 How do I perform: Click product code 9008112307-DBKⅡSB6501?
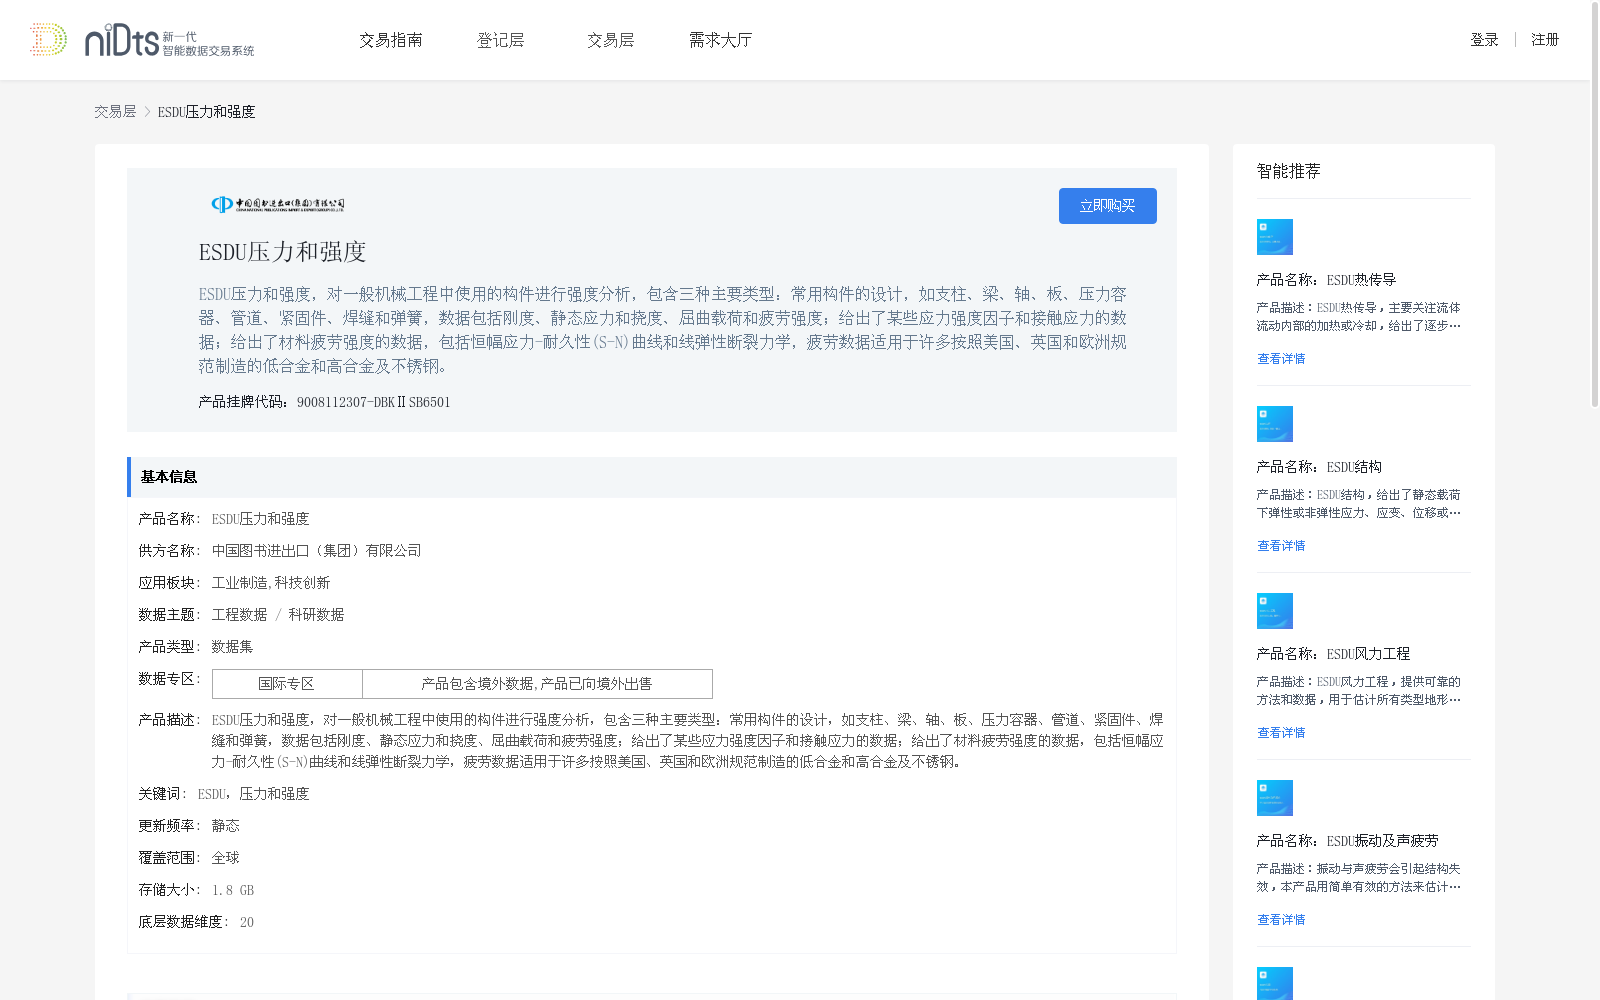point(373,402)
